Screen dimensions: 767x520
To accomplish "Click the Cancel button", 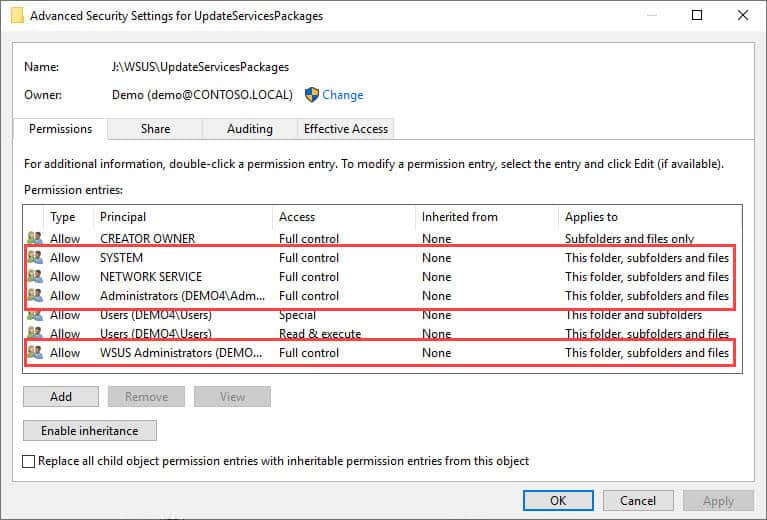I will point(638,501).
